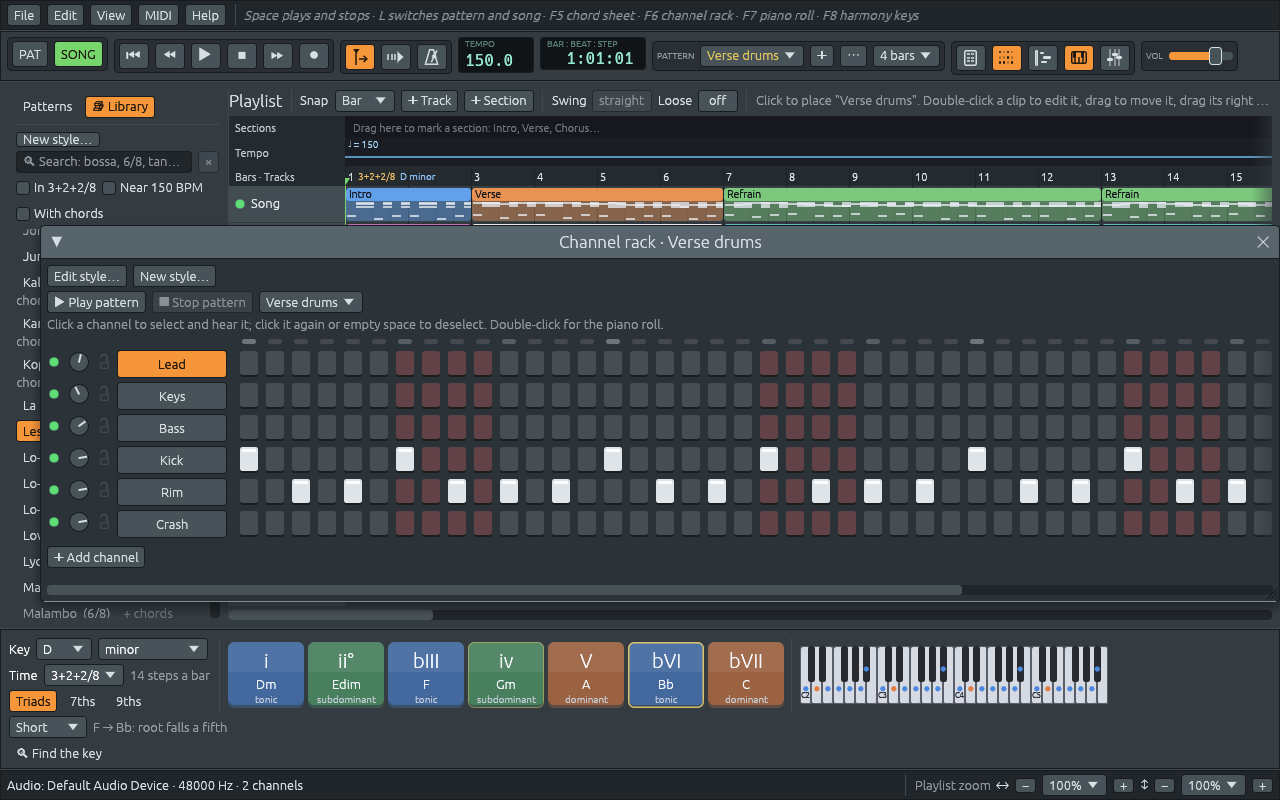Image resolution: width=1280 pixels, height=800 pixels.
Task: Add a new pattern with plus icon
Action: coord(822,56)
